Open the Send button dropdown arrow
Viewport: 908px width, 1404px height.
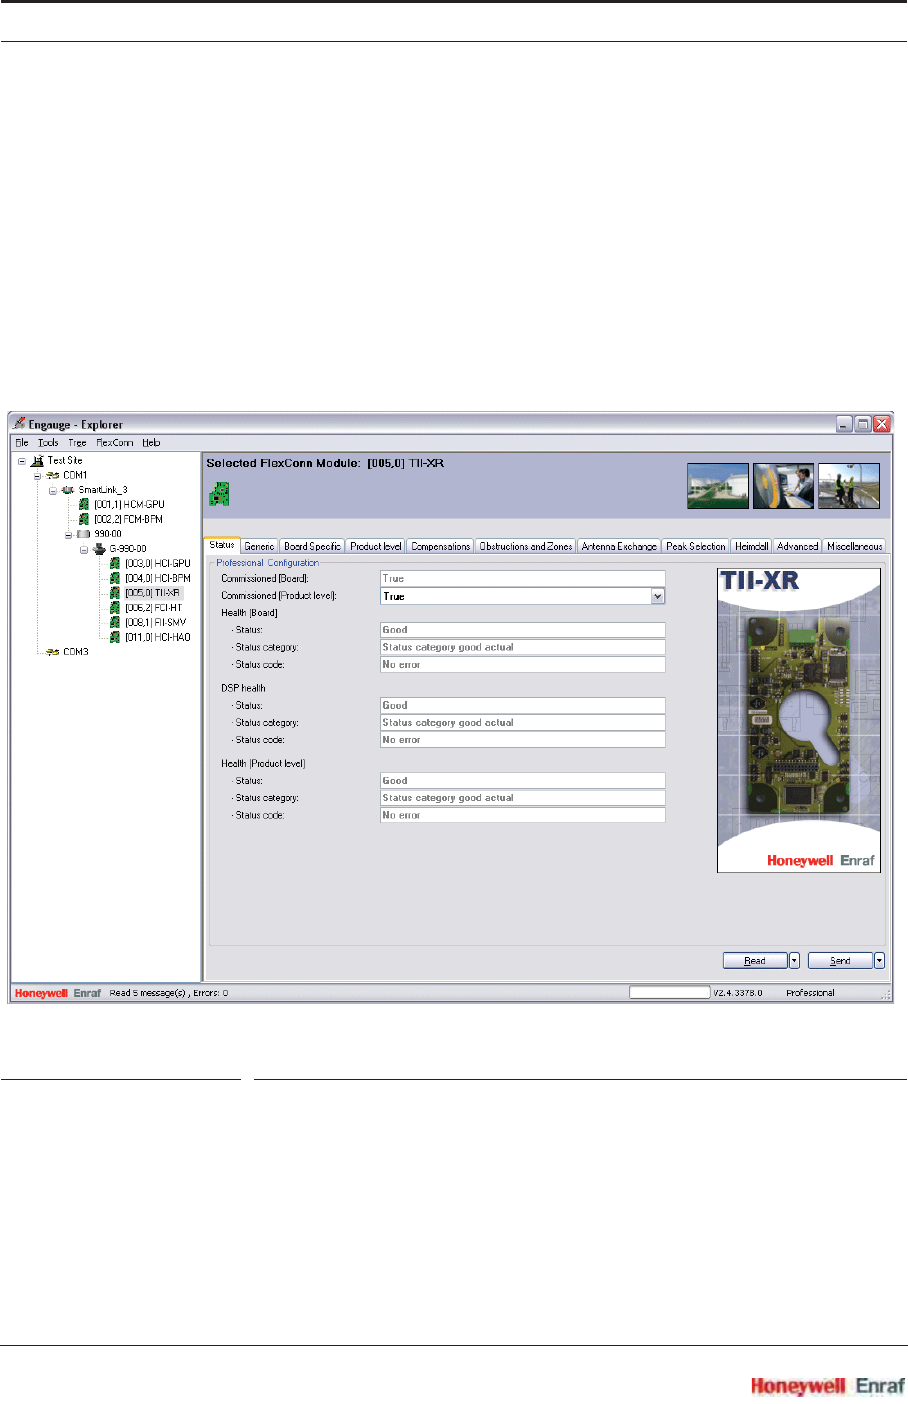(879, 960)
